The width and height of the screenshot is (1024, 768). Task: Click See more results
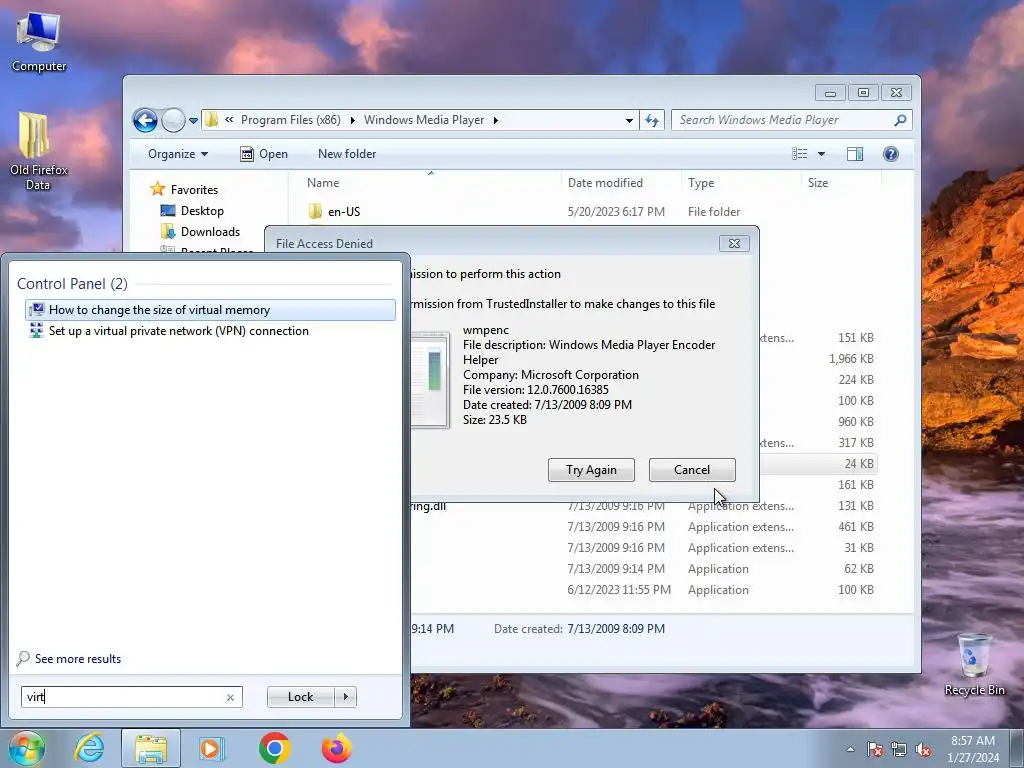69,659
